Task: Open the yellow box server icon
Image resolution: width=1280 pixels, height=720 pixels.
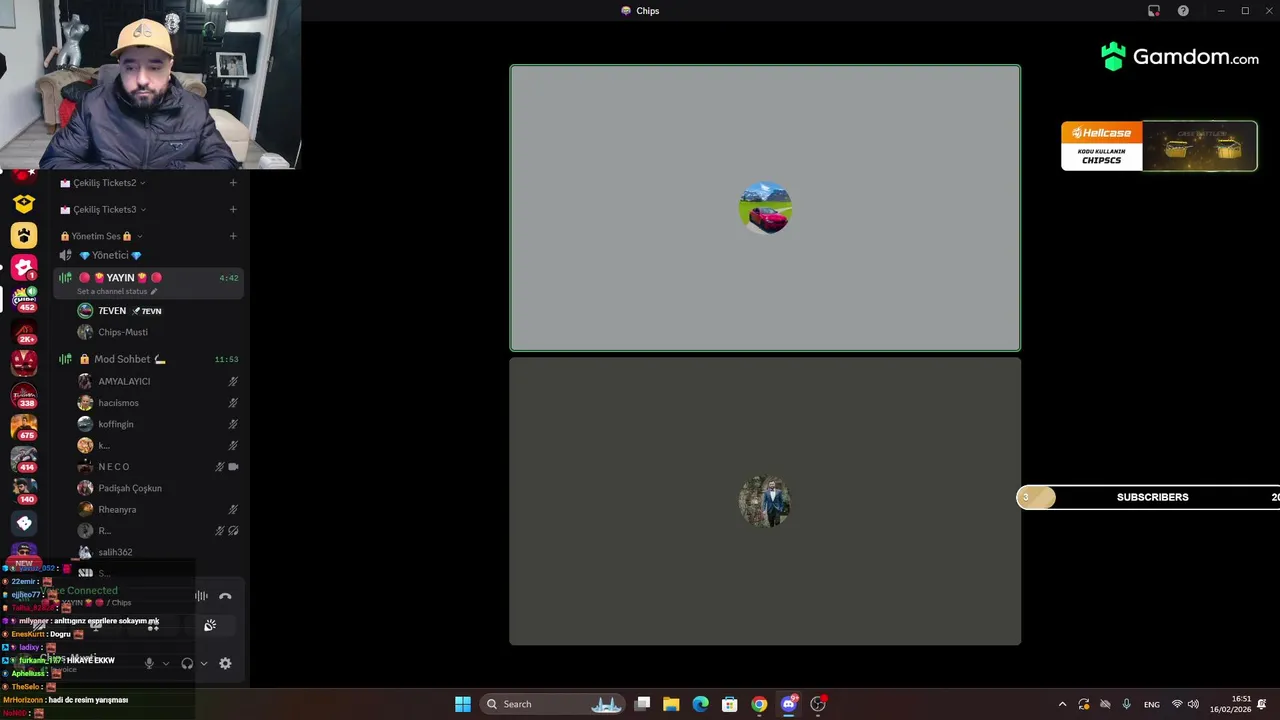Action: [x=24, y=204]
